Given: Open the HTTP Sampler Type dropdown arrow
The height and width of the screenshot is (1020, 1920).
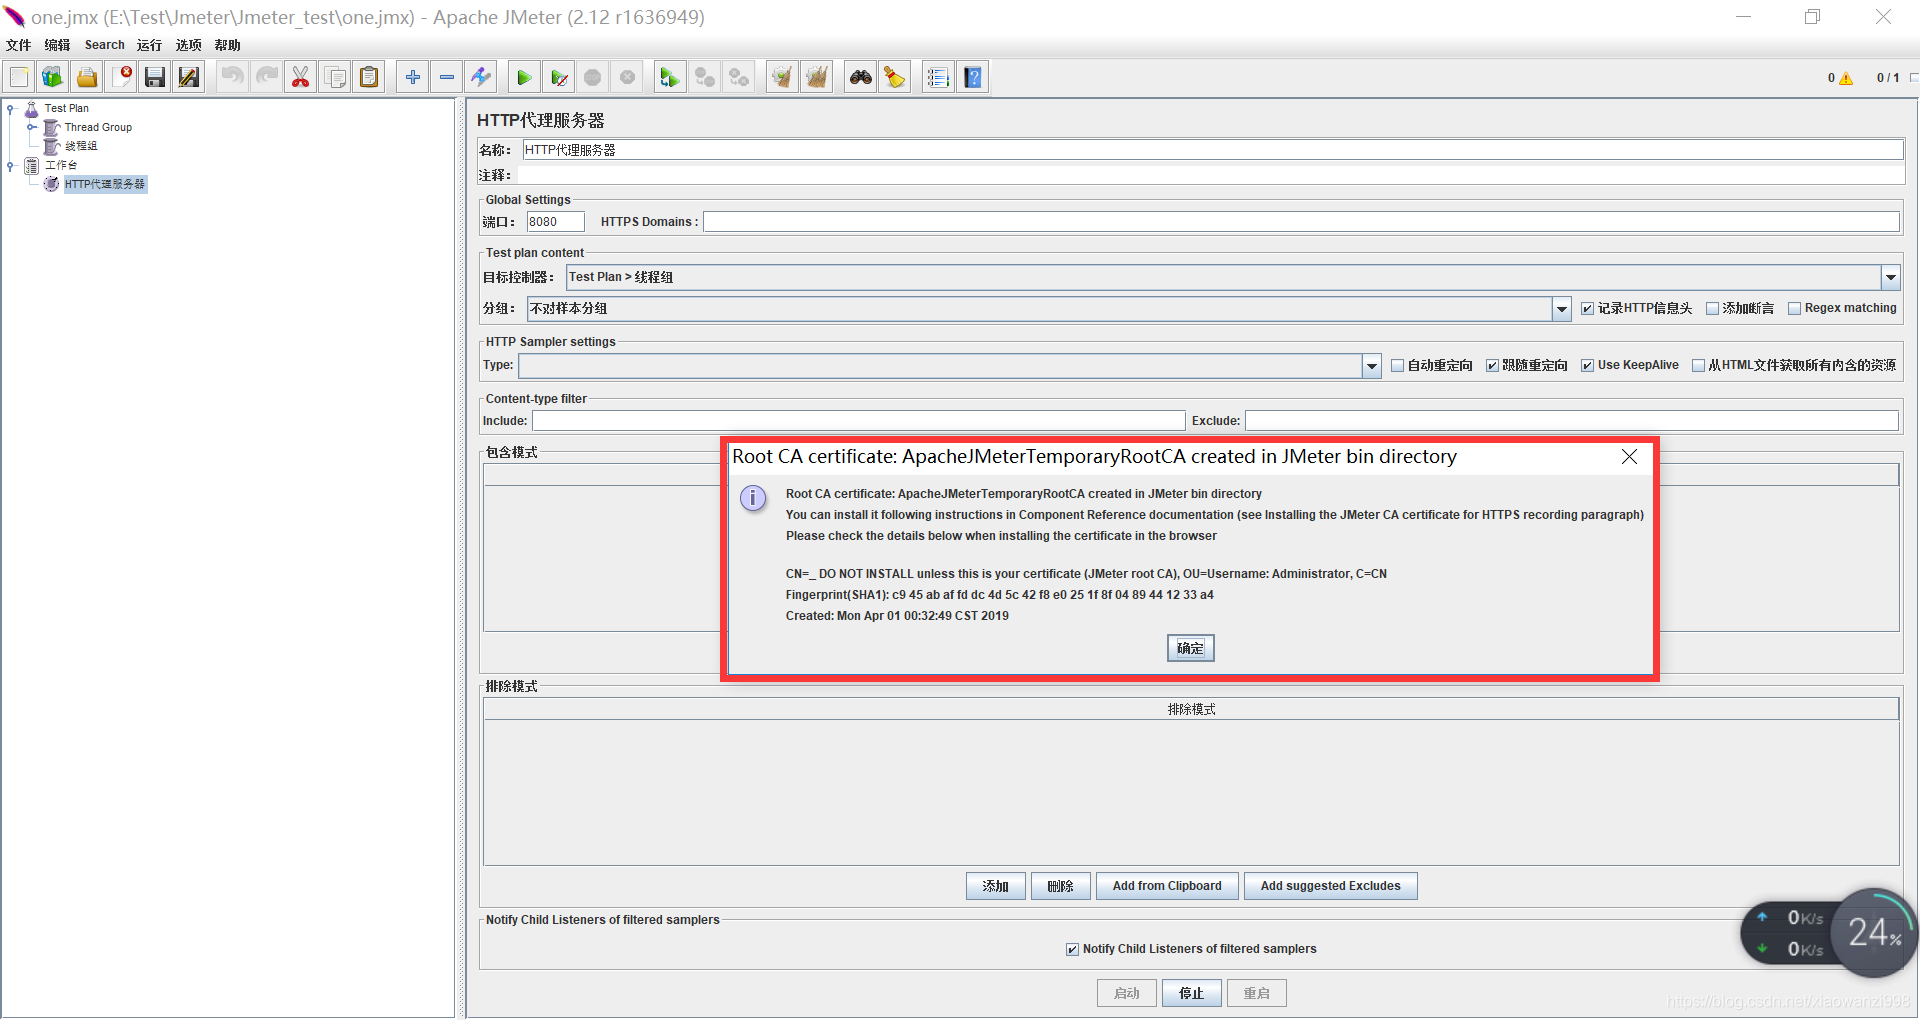Looking at the screenshot, I should (1372, 366).
